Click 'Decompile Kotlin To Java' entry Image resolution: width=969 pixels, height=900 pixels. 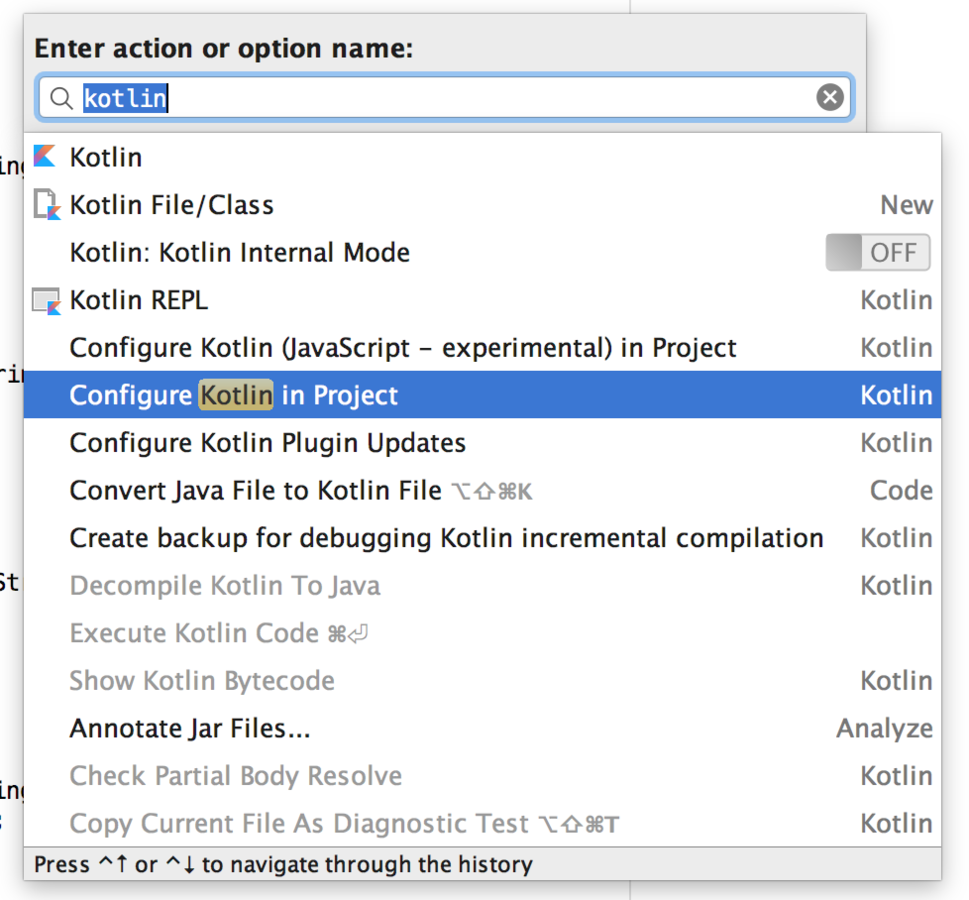pos(482,585)
